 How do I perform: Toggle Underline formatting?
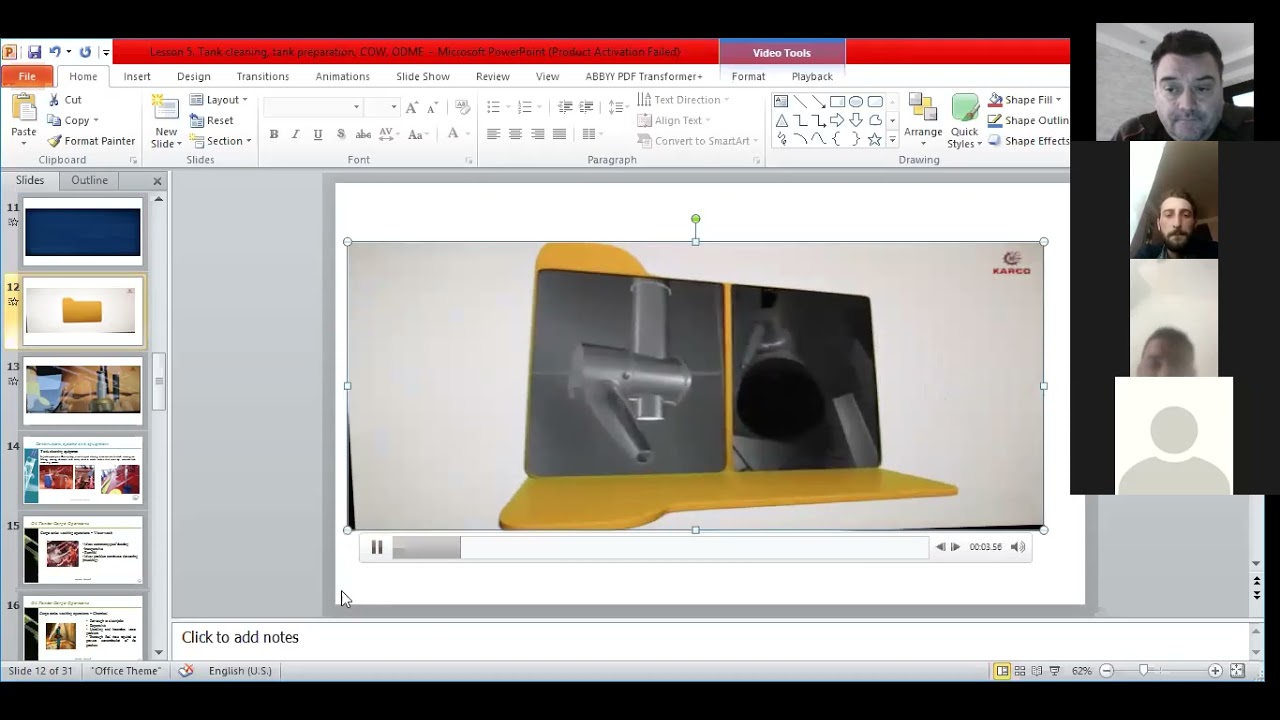[318, 134]
